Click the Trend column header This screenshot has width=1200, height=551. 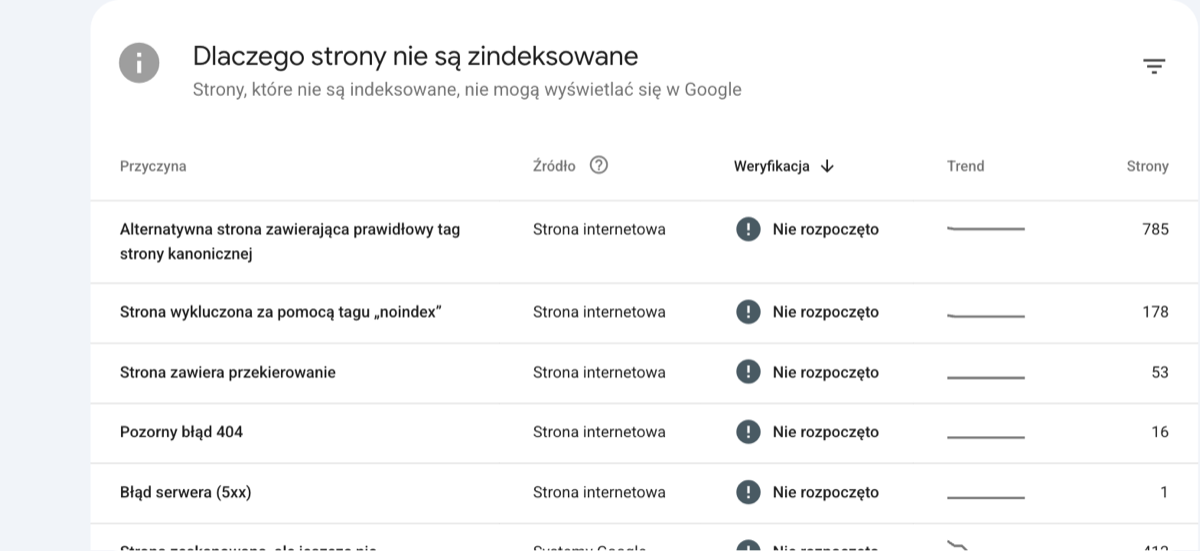pyautogui.click(x=966, y=166)
